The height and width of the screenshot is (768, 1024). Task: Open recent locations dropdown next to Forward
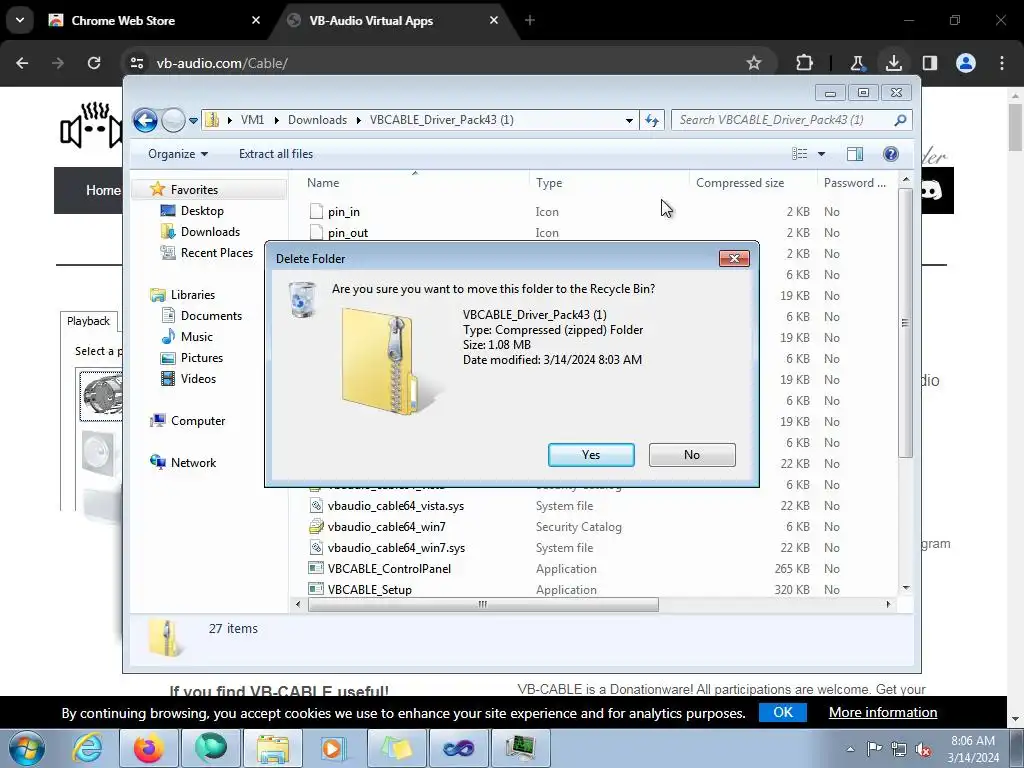(x=193, y=120)
